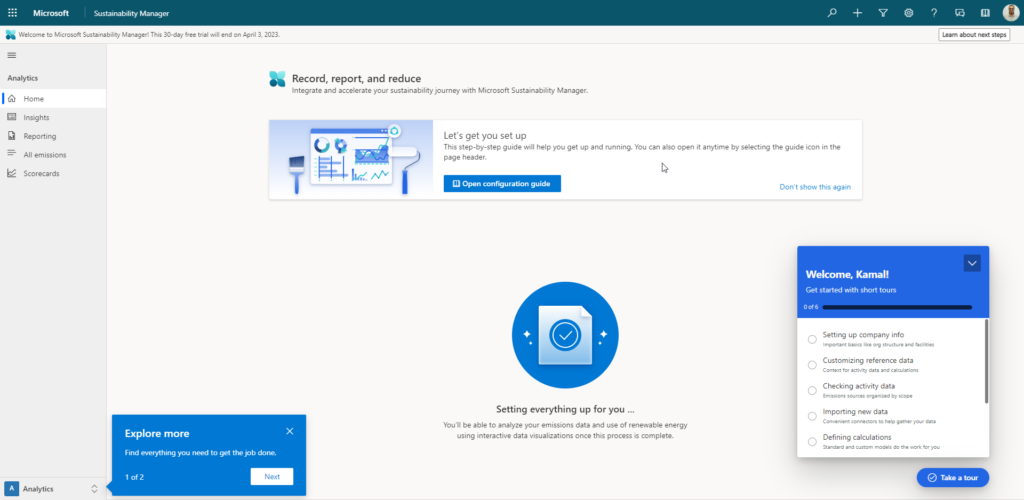Click Don't show this again link

pos(815,187)
